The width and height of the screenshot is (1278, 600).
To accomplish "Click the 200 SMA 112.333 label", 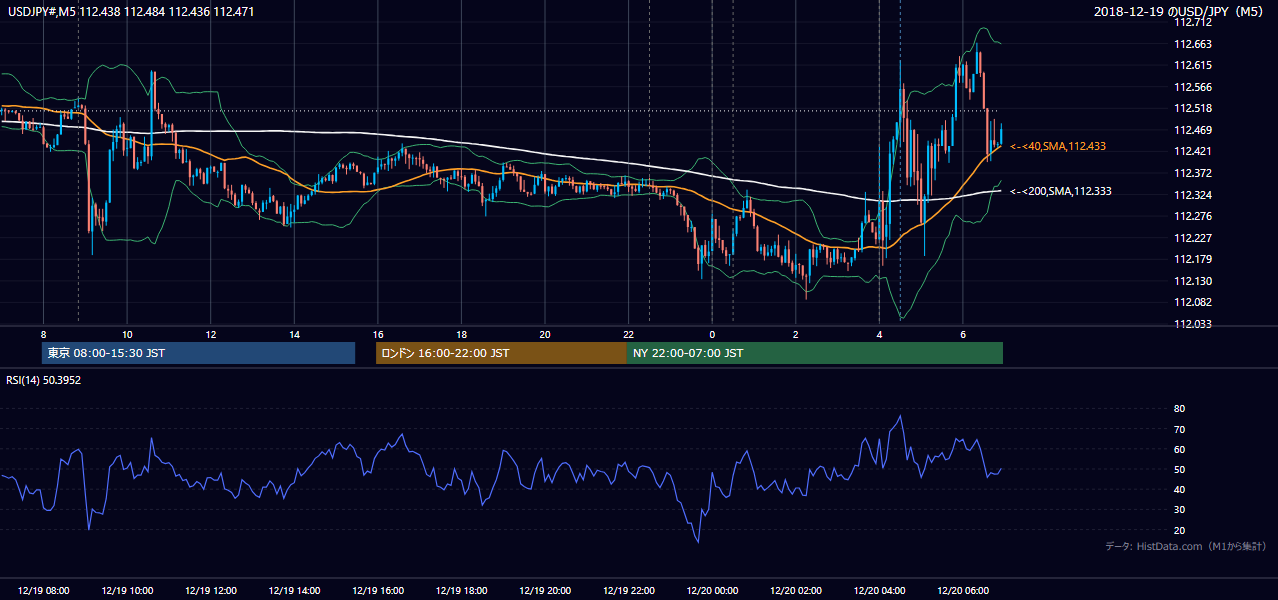I will tap(1060, 191).
